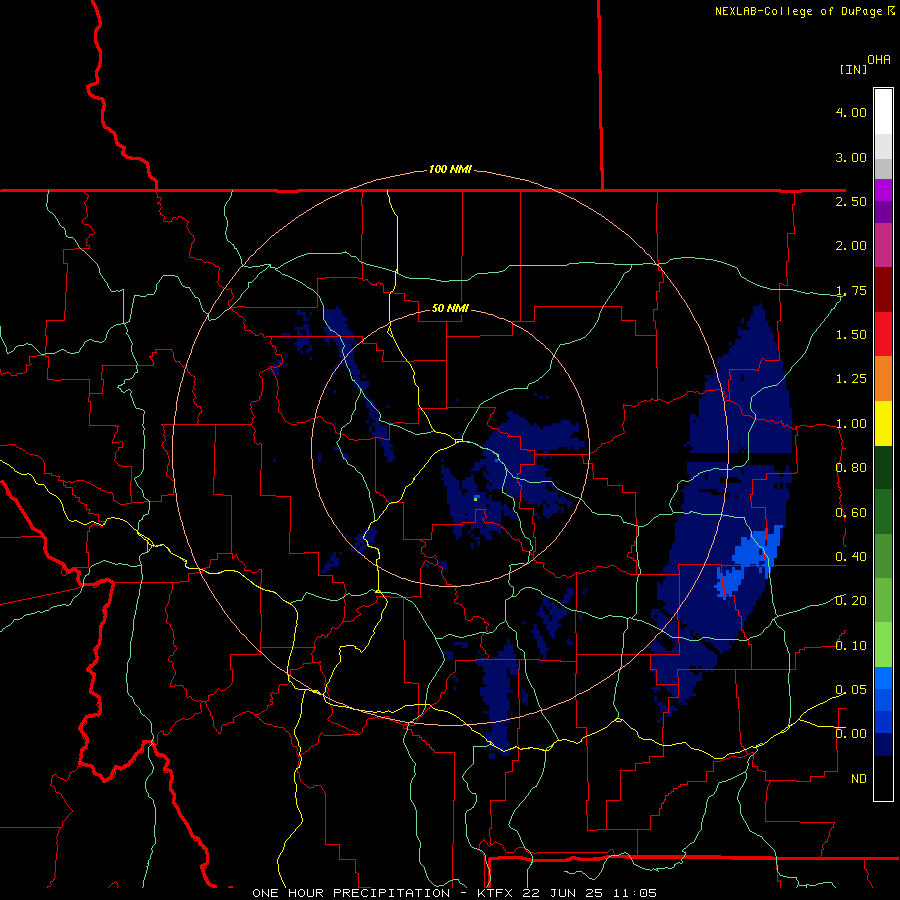Select the pink-magenta legend swatch above 2.00

point(883,245)
